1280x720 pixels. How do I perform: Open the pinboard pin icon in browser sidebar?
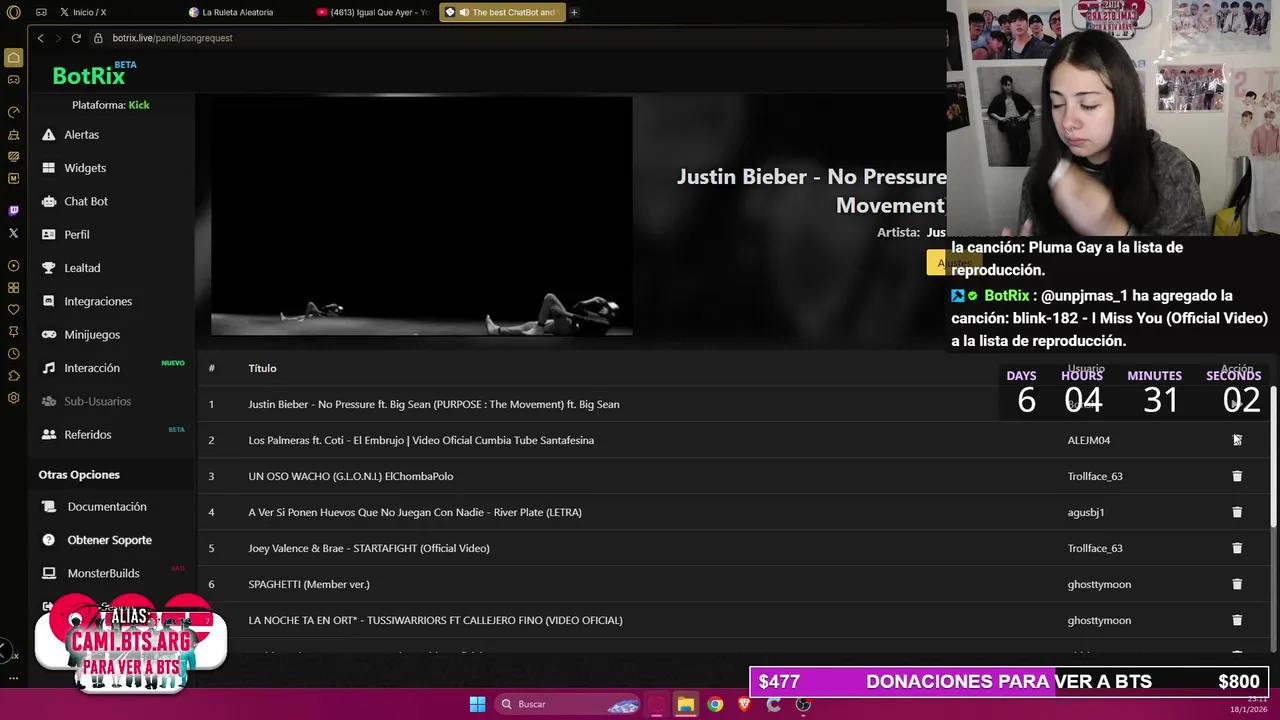(13, 332)
